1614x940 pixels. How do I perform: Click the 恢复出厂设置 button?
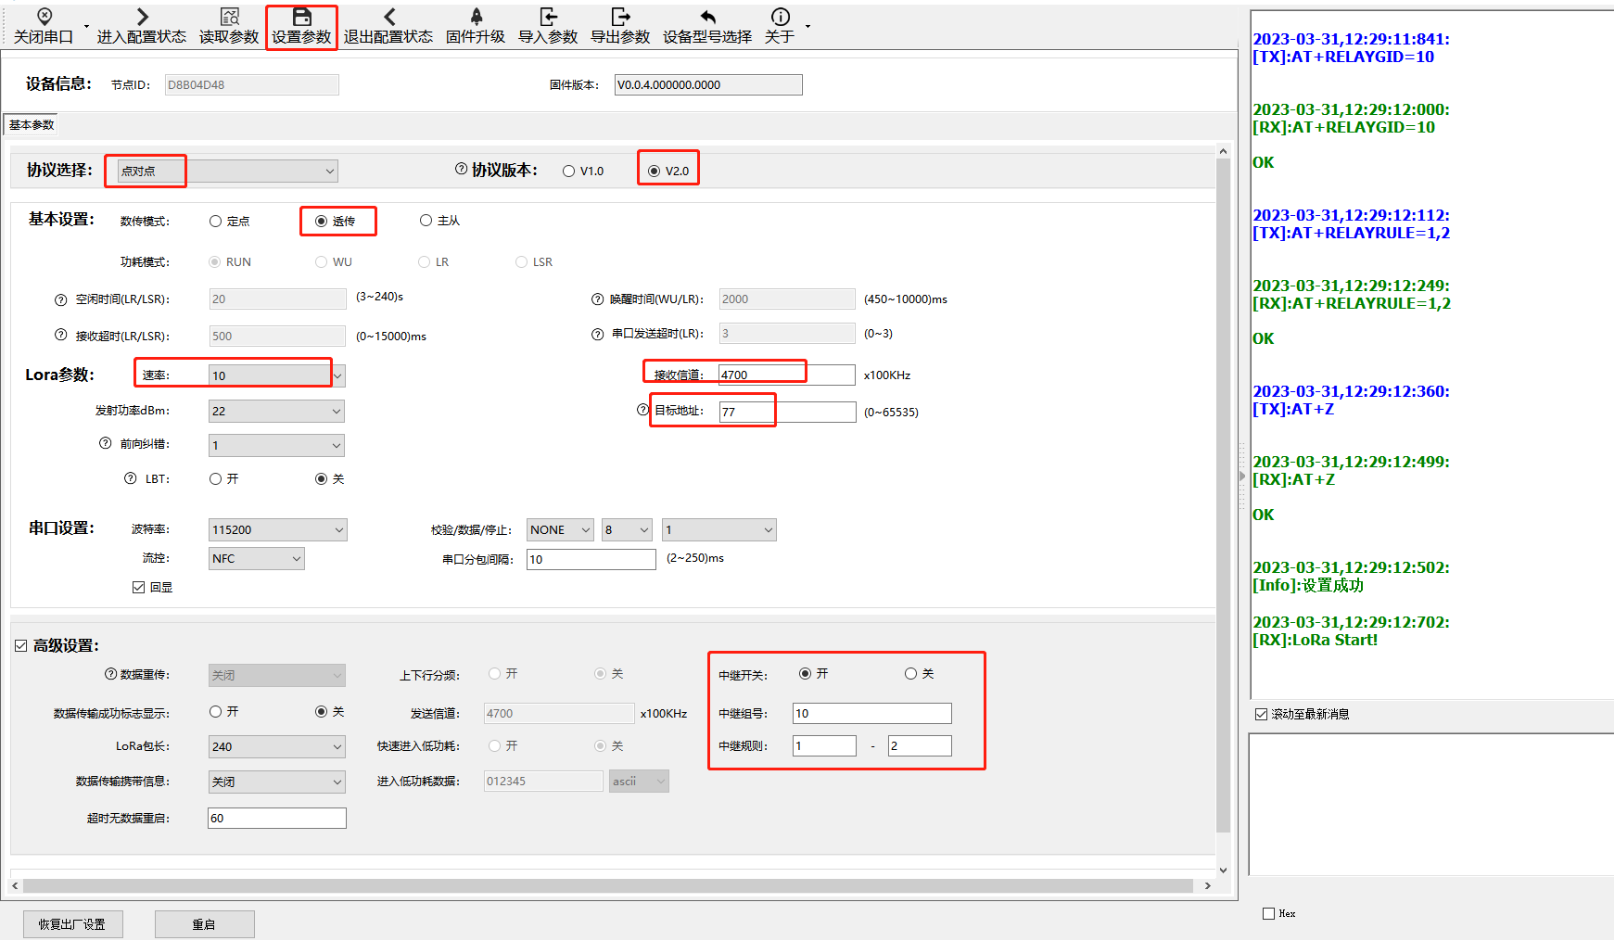click(73, 924)
